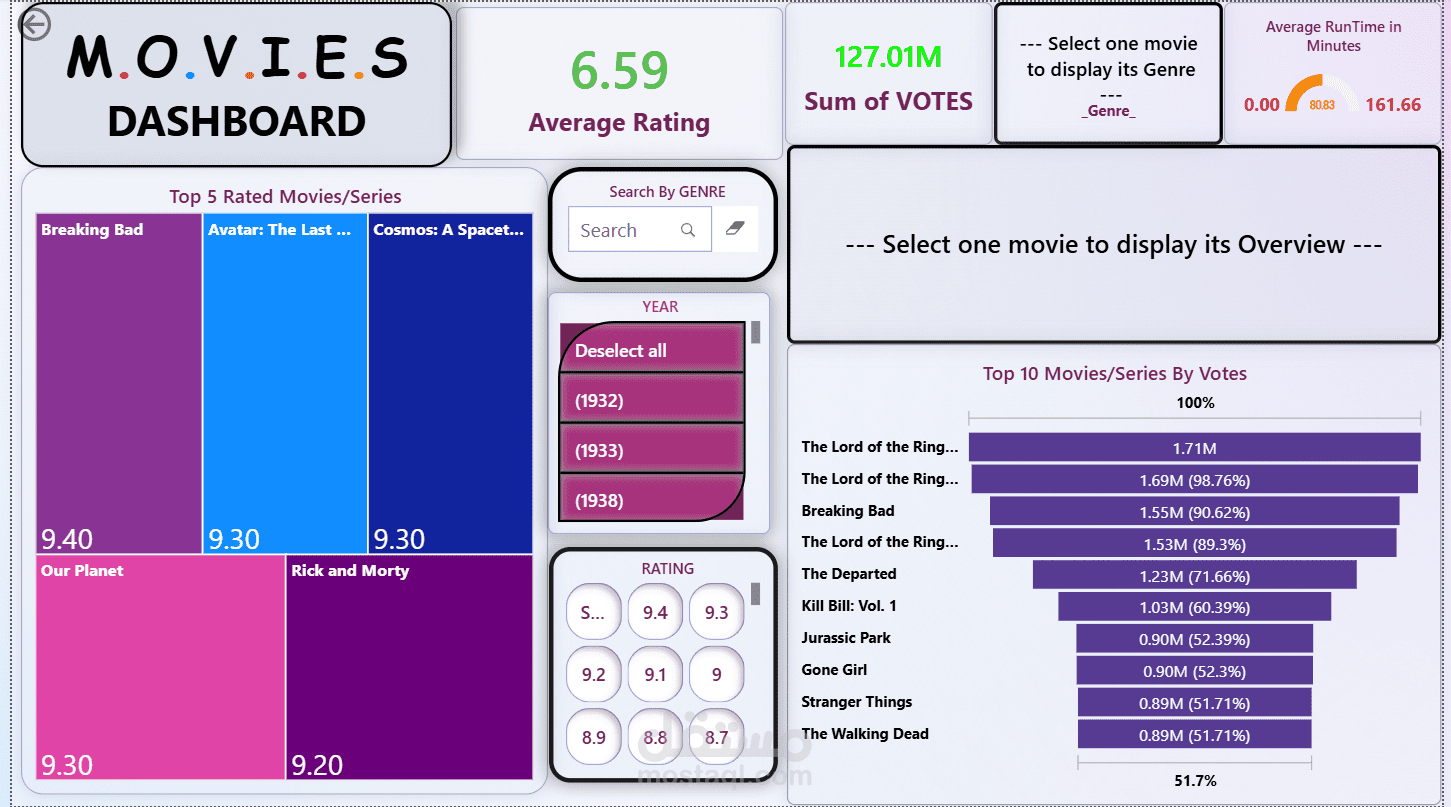The height and width of the screenshot is (807, 1451).
Task: Click the 1.71M funnel bar
Action: pos(1194,447)
